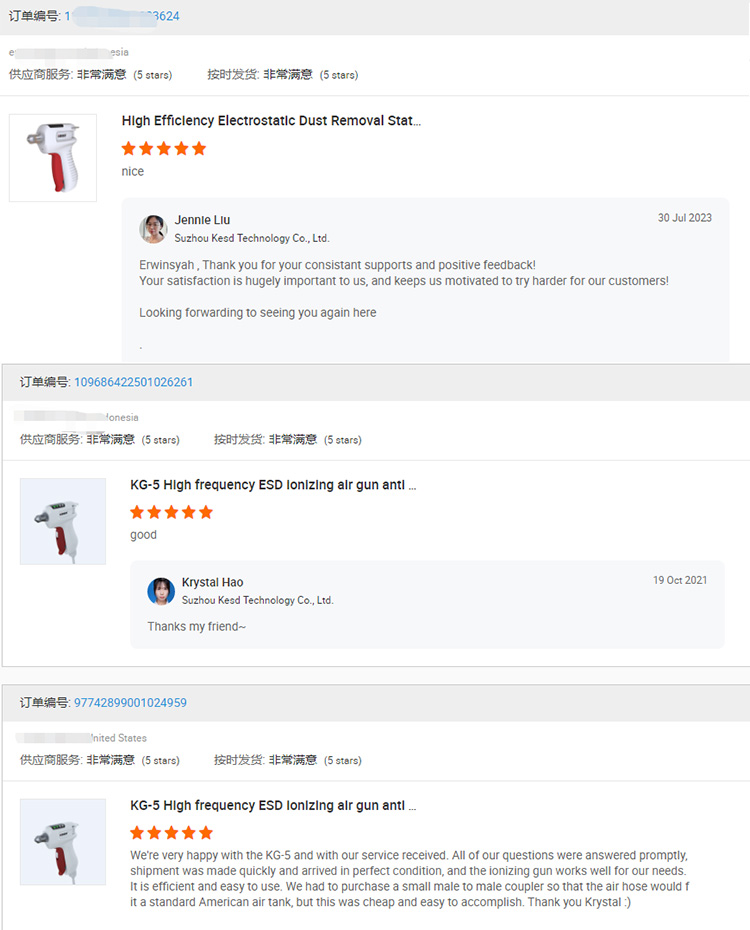Click the 30 Jul 2023 reply date
Screen dimensions: 750x930
tap(685, 218)
